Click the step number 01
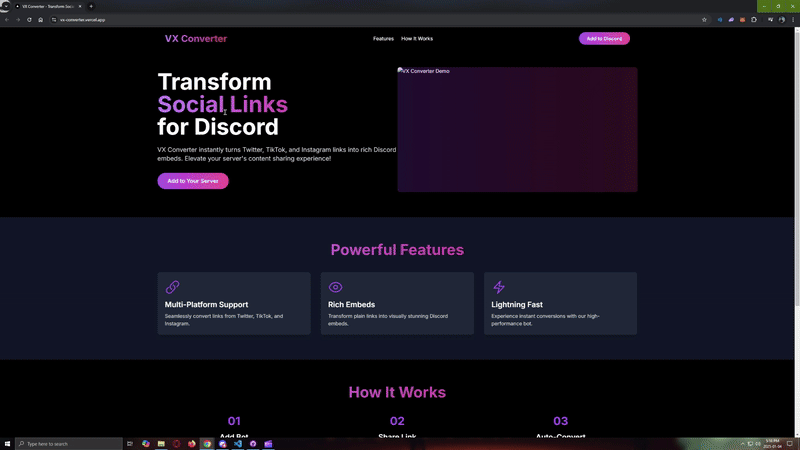This screenshot has height=450, width=800. point(234,421)
